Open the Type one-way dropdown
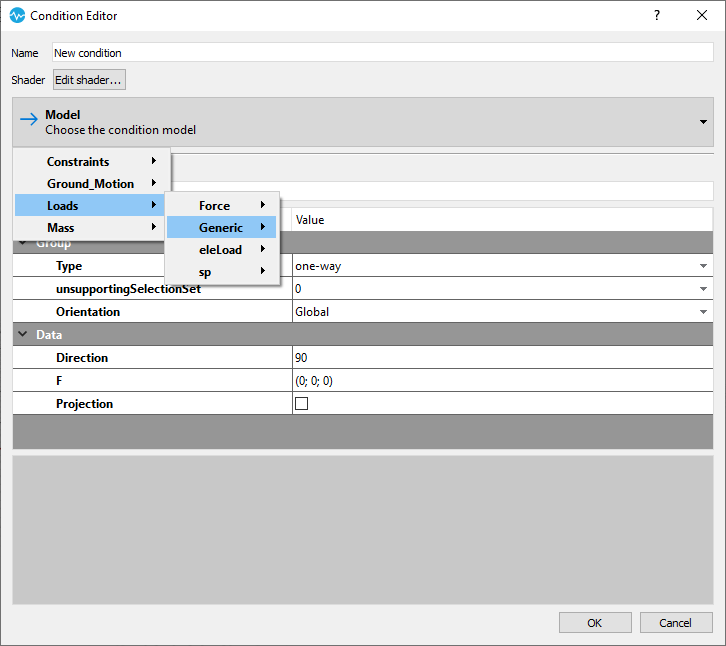726x646 pixels. coord(703,266)
